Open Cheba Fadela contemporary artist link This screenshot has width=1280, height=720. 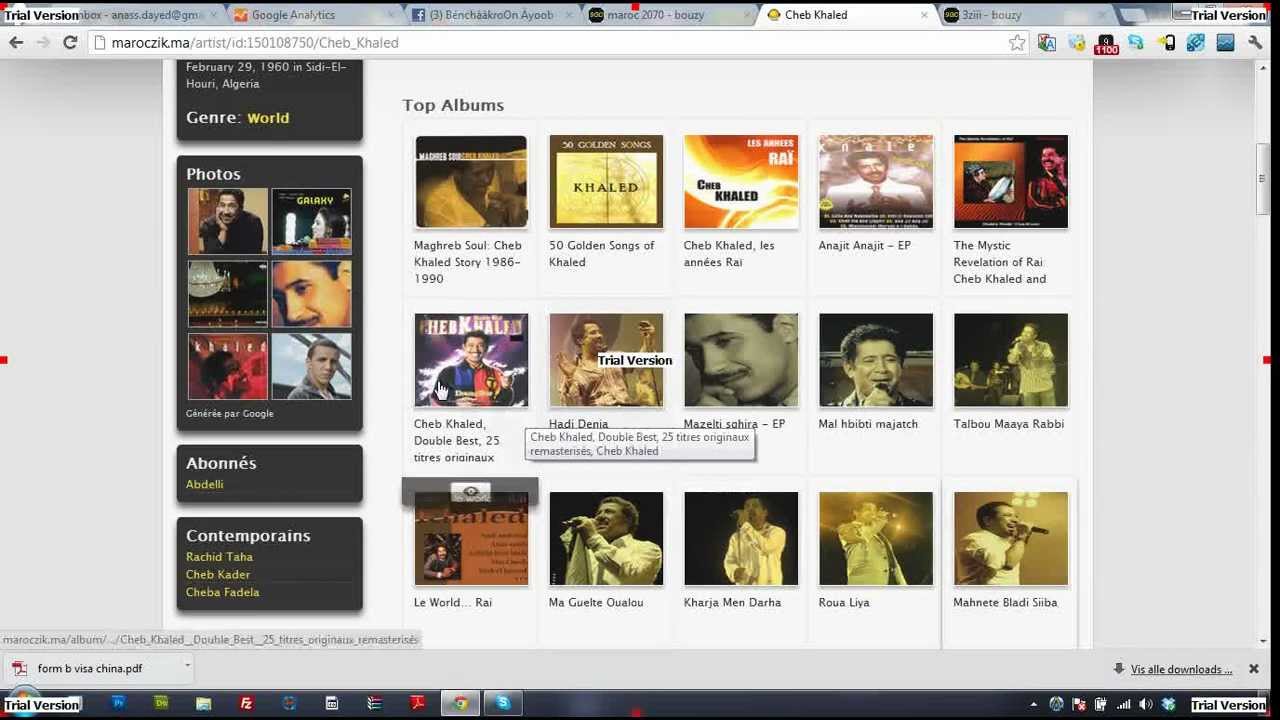click(222, 592)
